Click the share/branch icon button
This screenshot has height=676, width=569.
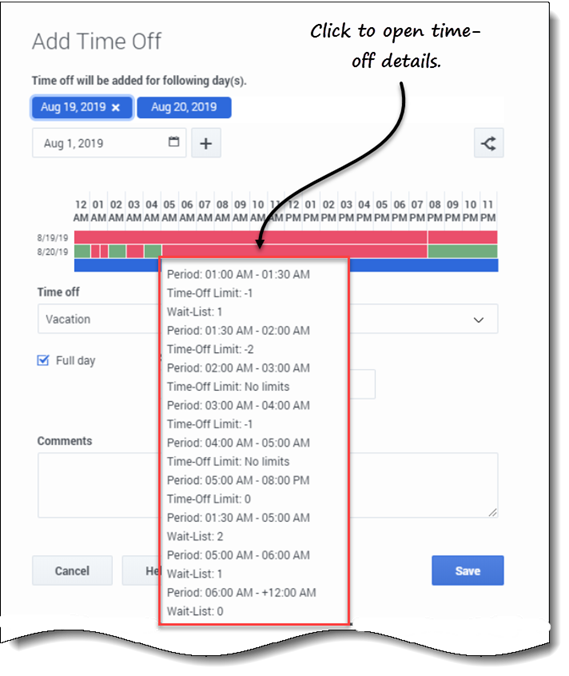tap(489, 143)
